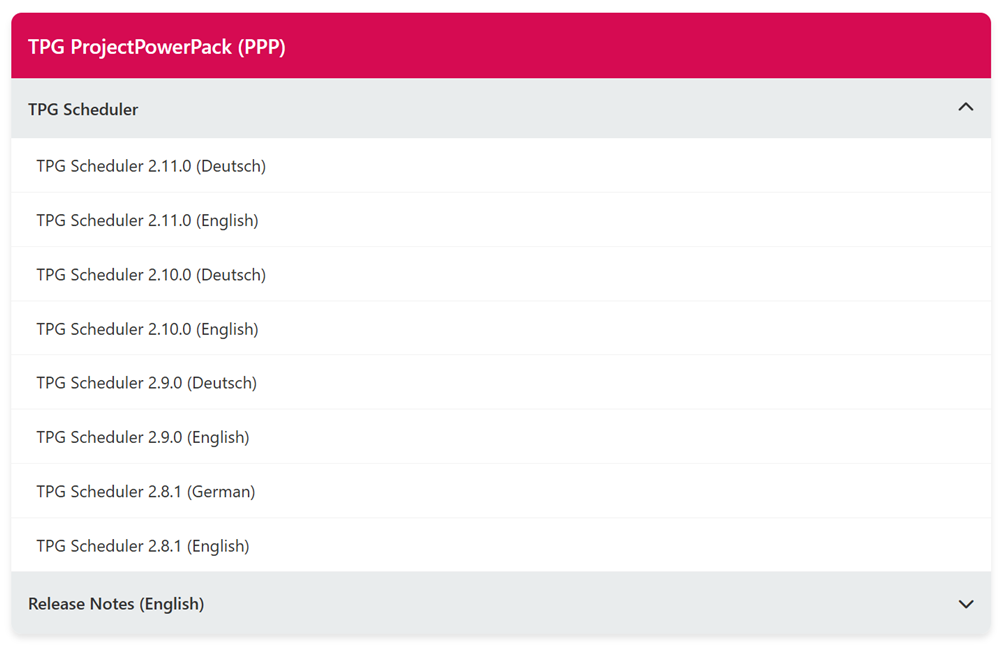
Task: Click the TPG Scheduler accordion header label
Action: pyautogui.click(x=83, y=109)
